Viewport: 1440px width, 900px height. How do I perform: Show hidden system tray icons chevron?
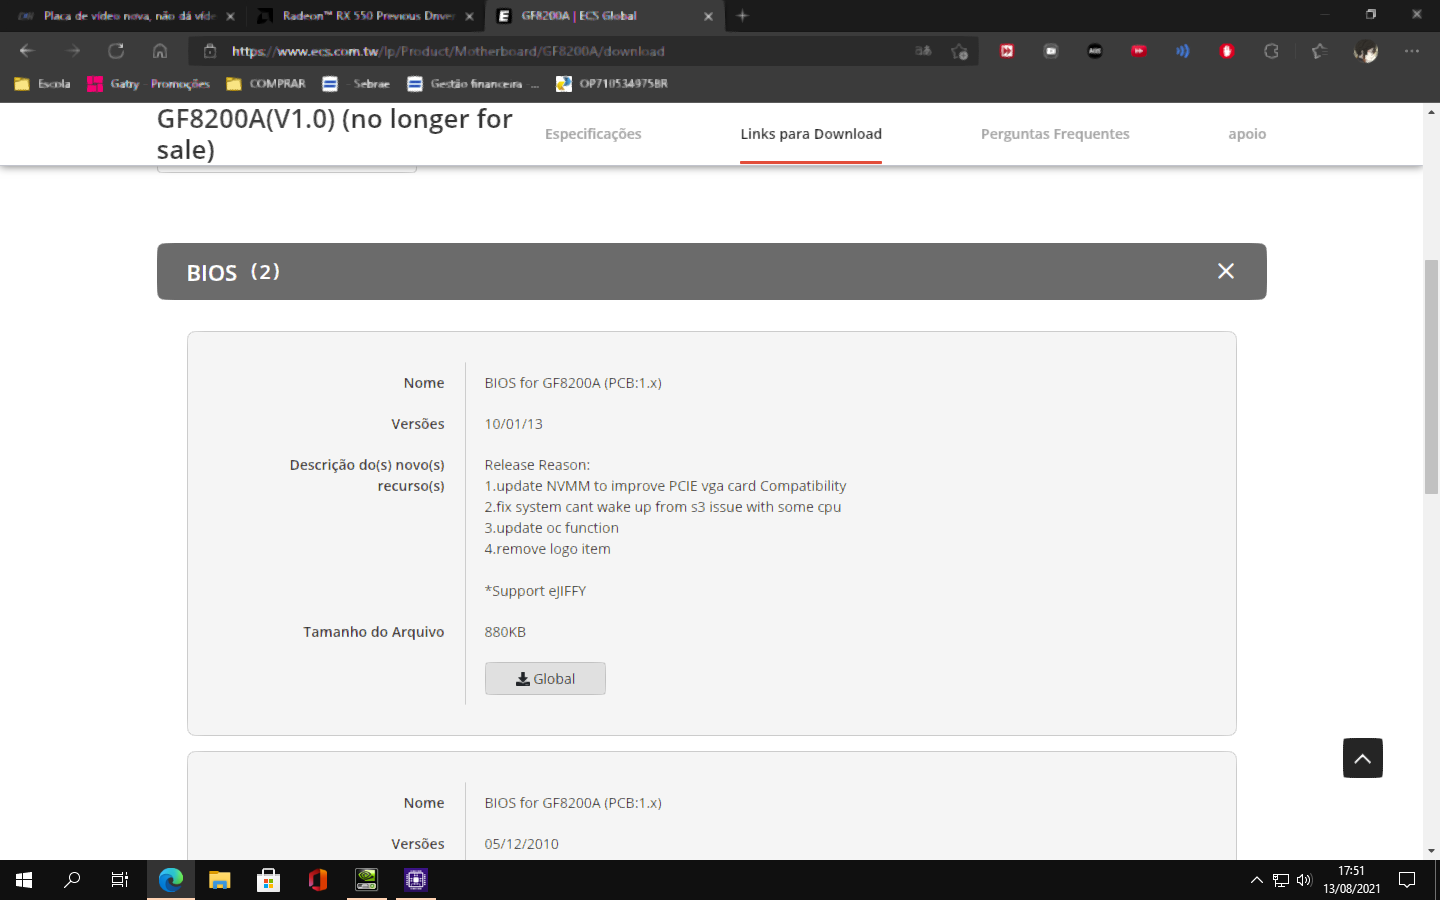[x=1257, y=880]
